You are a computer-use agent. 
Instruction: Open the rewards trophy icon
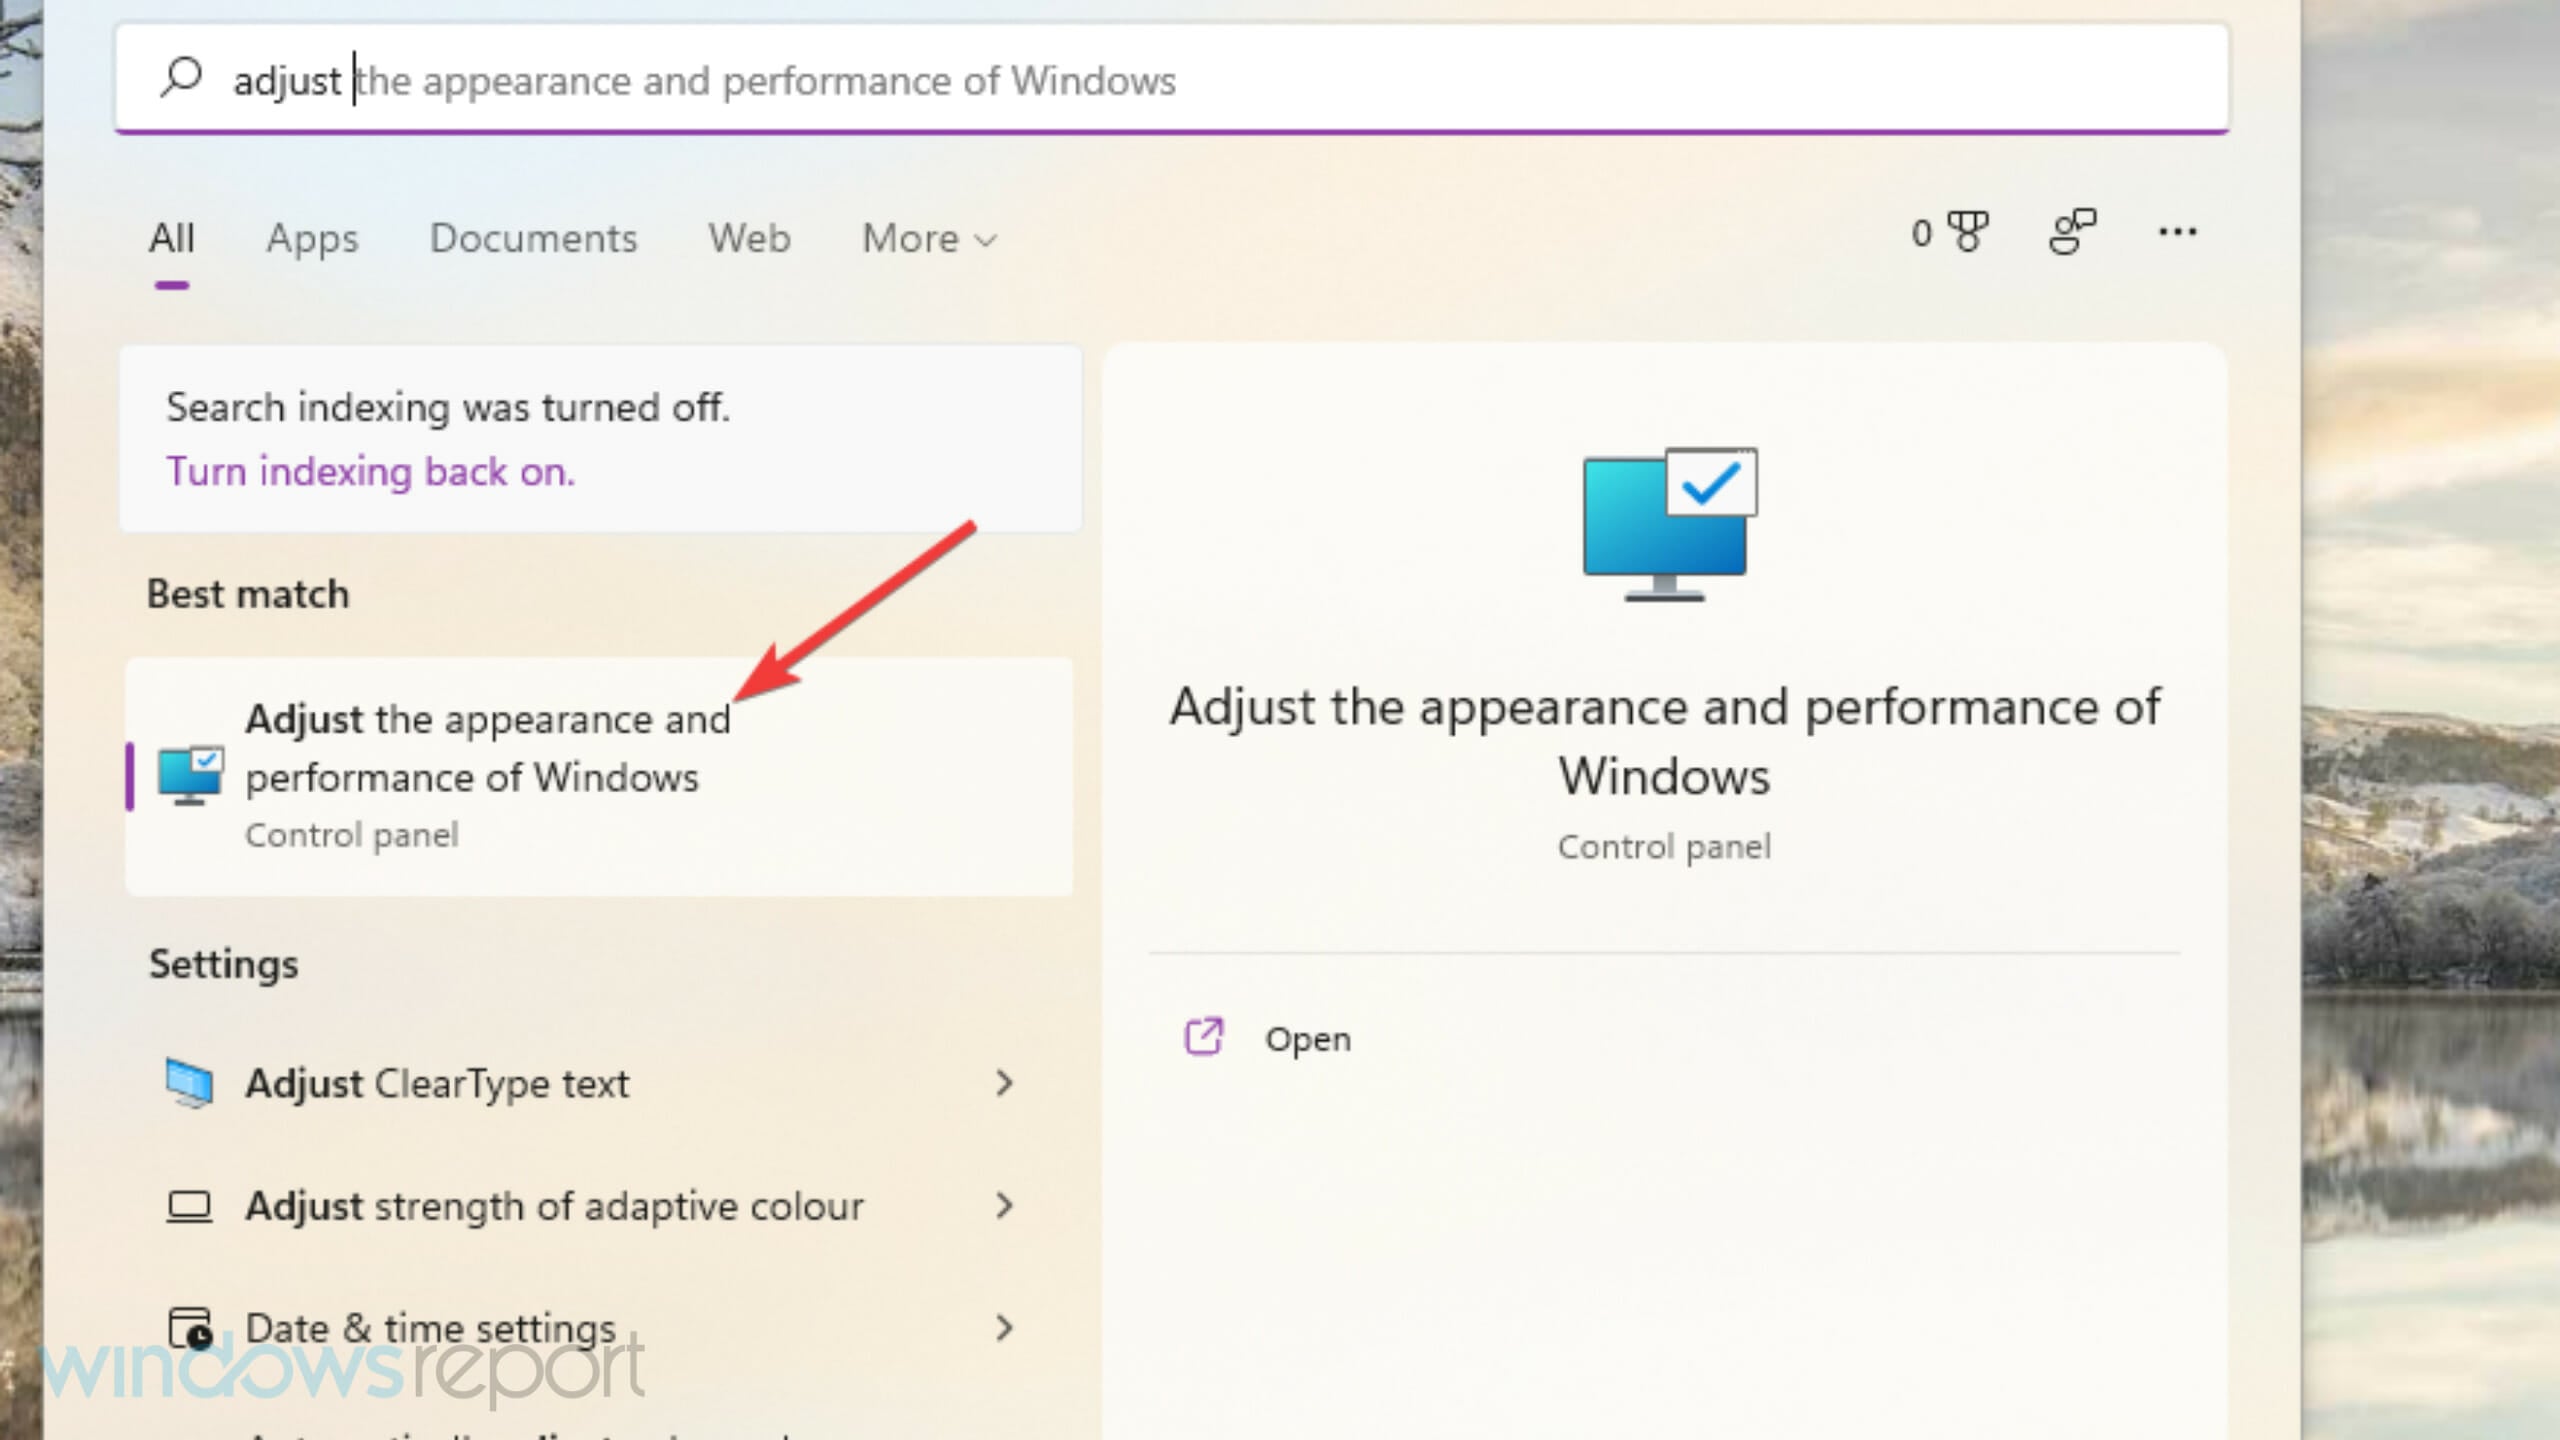tap(1968, 233)
